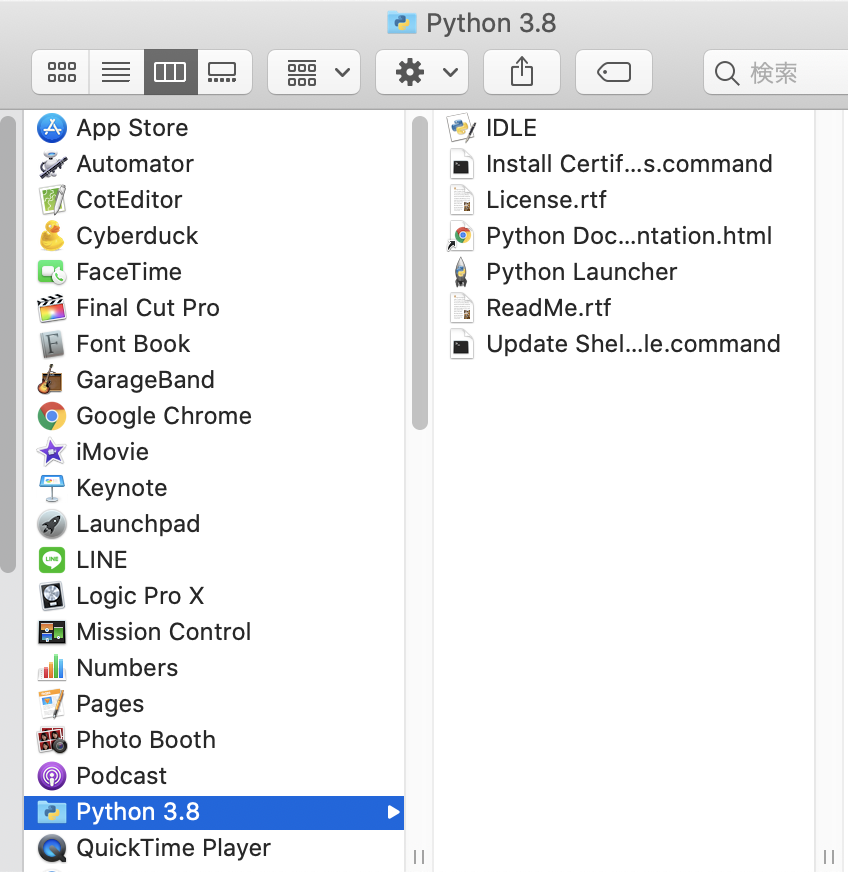
Task: Select the QuickTime Player icon
Action: 52,848
